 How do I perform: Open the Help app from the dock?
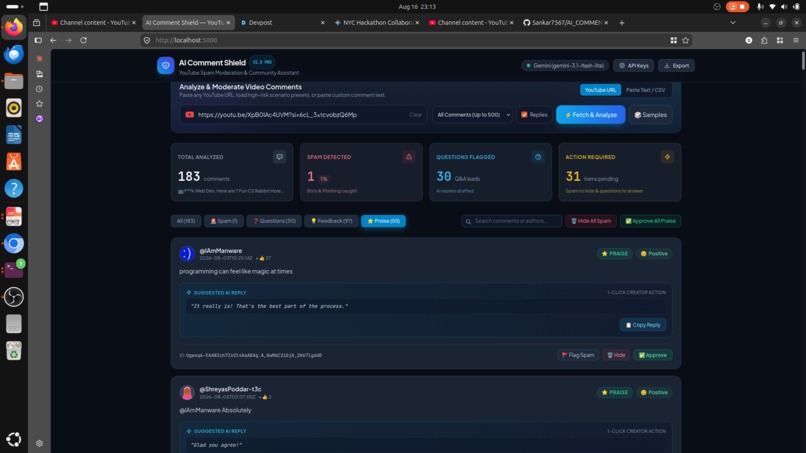pos(14,189)
